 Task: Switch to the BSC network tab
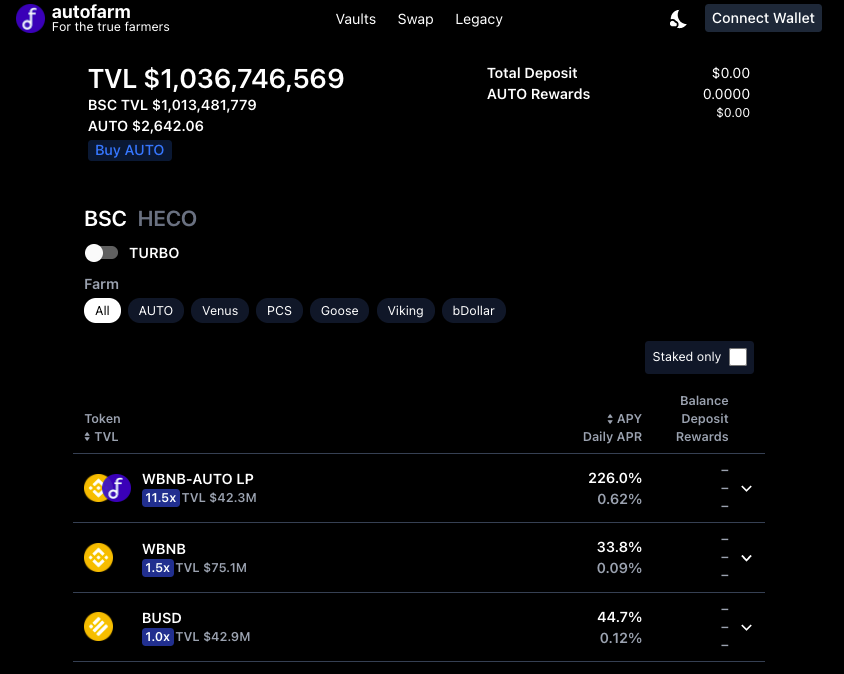pyautogui.click(x=106, y=219)
